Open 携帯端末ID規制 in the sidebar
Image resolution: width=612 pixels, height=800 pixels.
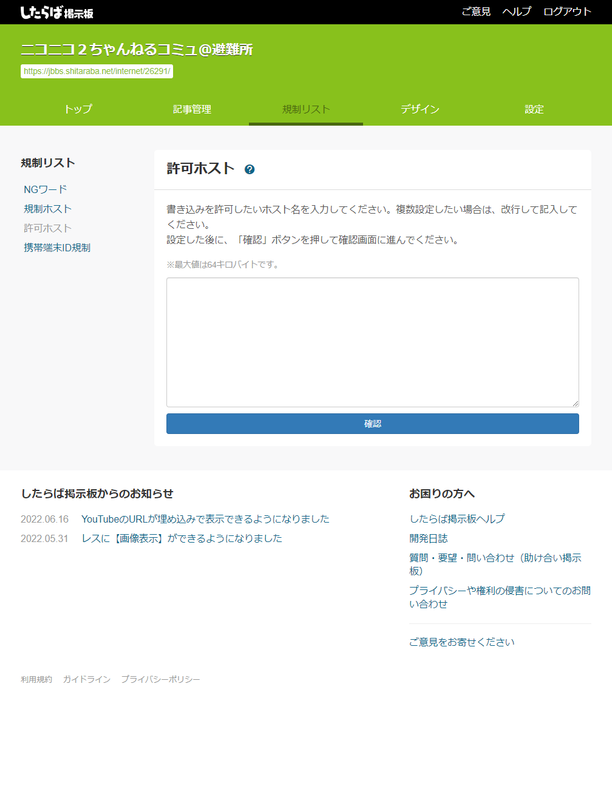point(57,247)
